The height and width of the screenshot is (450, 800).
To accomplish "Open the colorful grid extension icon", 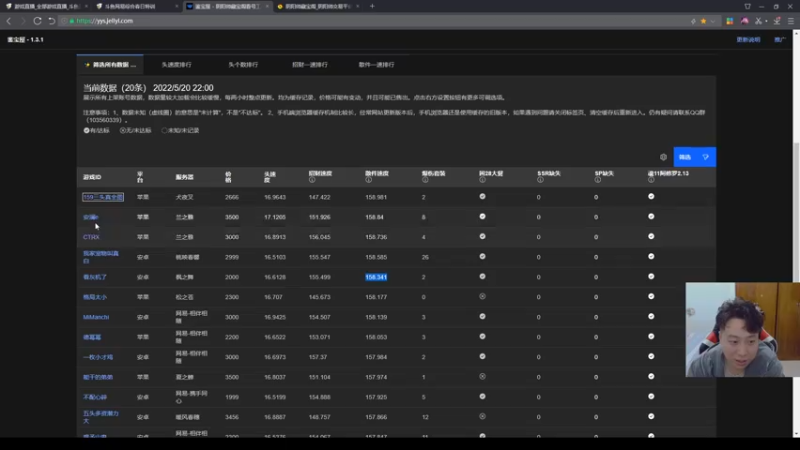I will [x=730, y=21].
